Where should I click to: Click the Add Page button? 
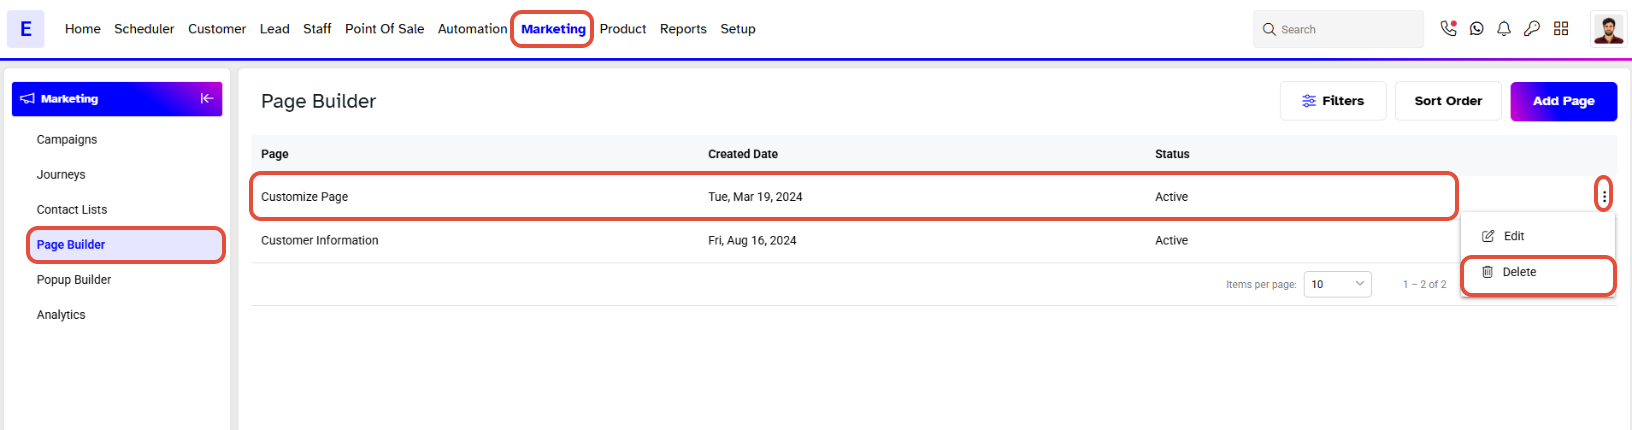pos(1563,101)
